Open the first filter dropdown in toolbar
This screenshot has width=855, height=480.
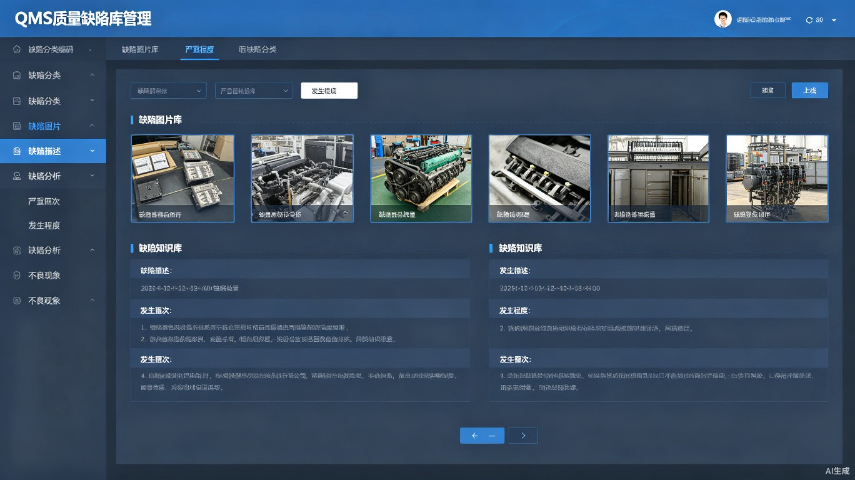click(x=168, y=91)
